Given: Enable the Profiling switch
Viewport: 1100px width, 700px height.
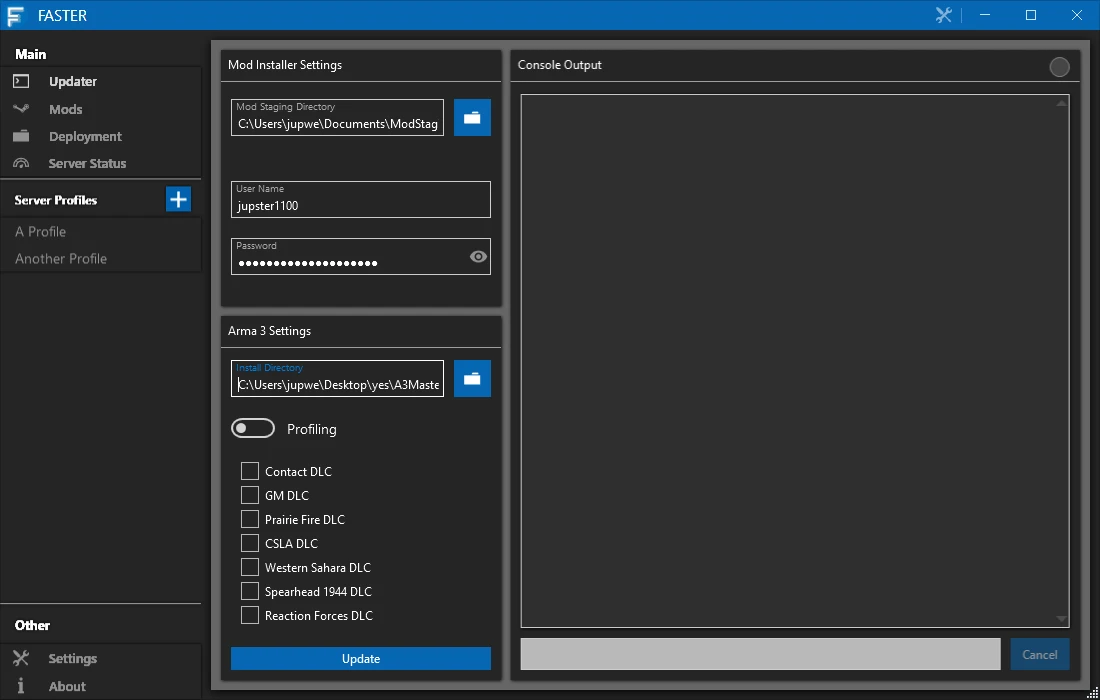Looking at the screenshot, I should point(253,428).
